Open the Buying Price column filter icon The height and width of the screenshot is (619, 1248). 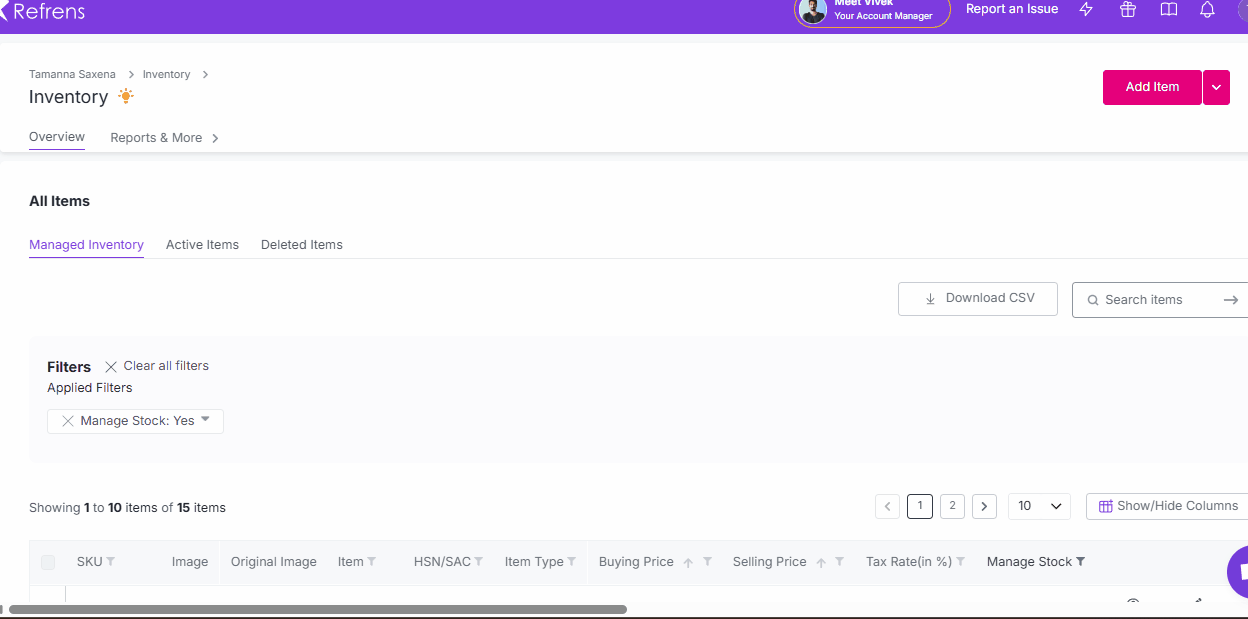click(x=707, y=562)
